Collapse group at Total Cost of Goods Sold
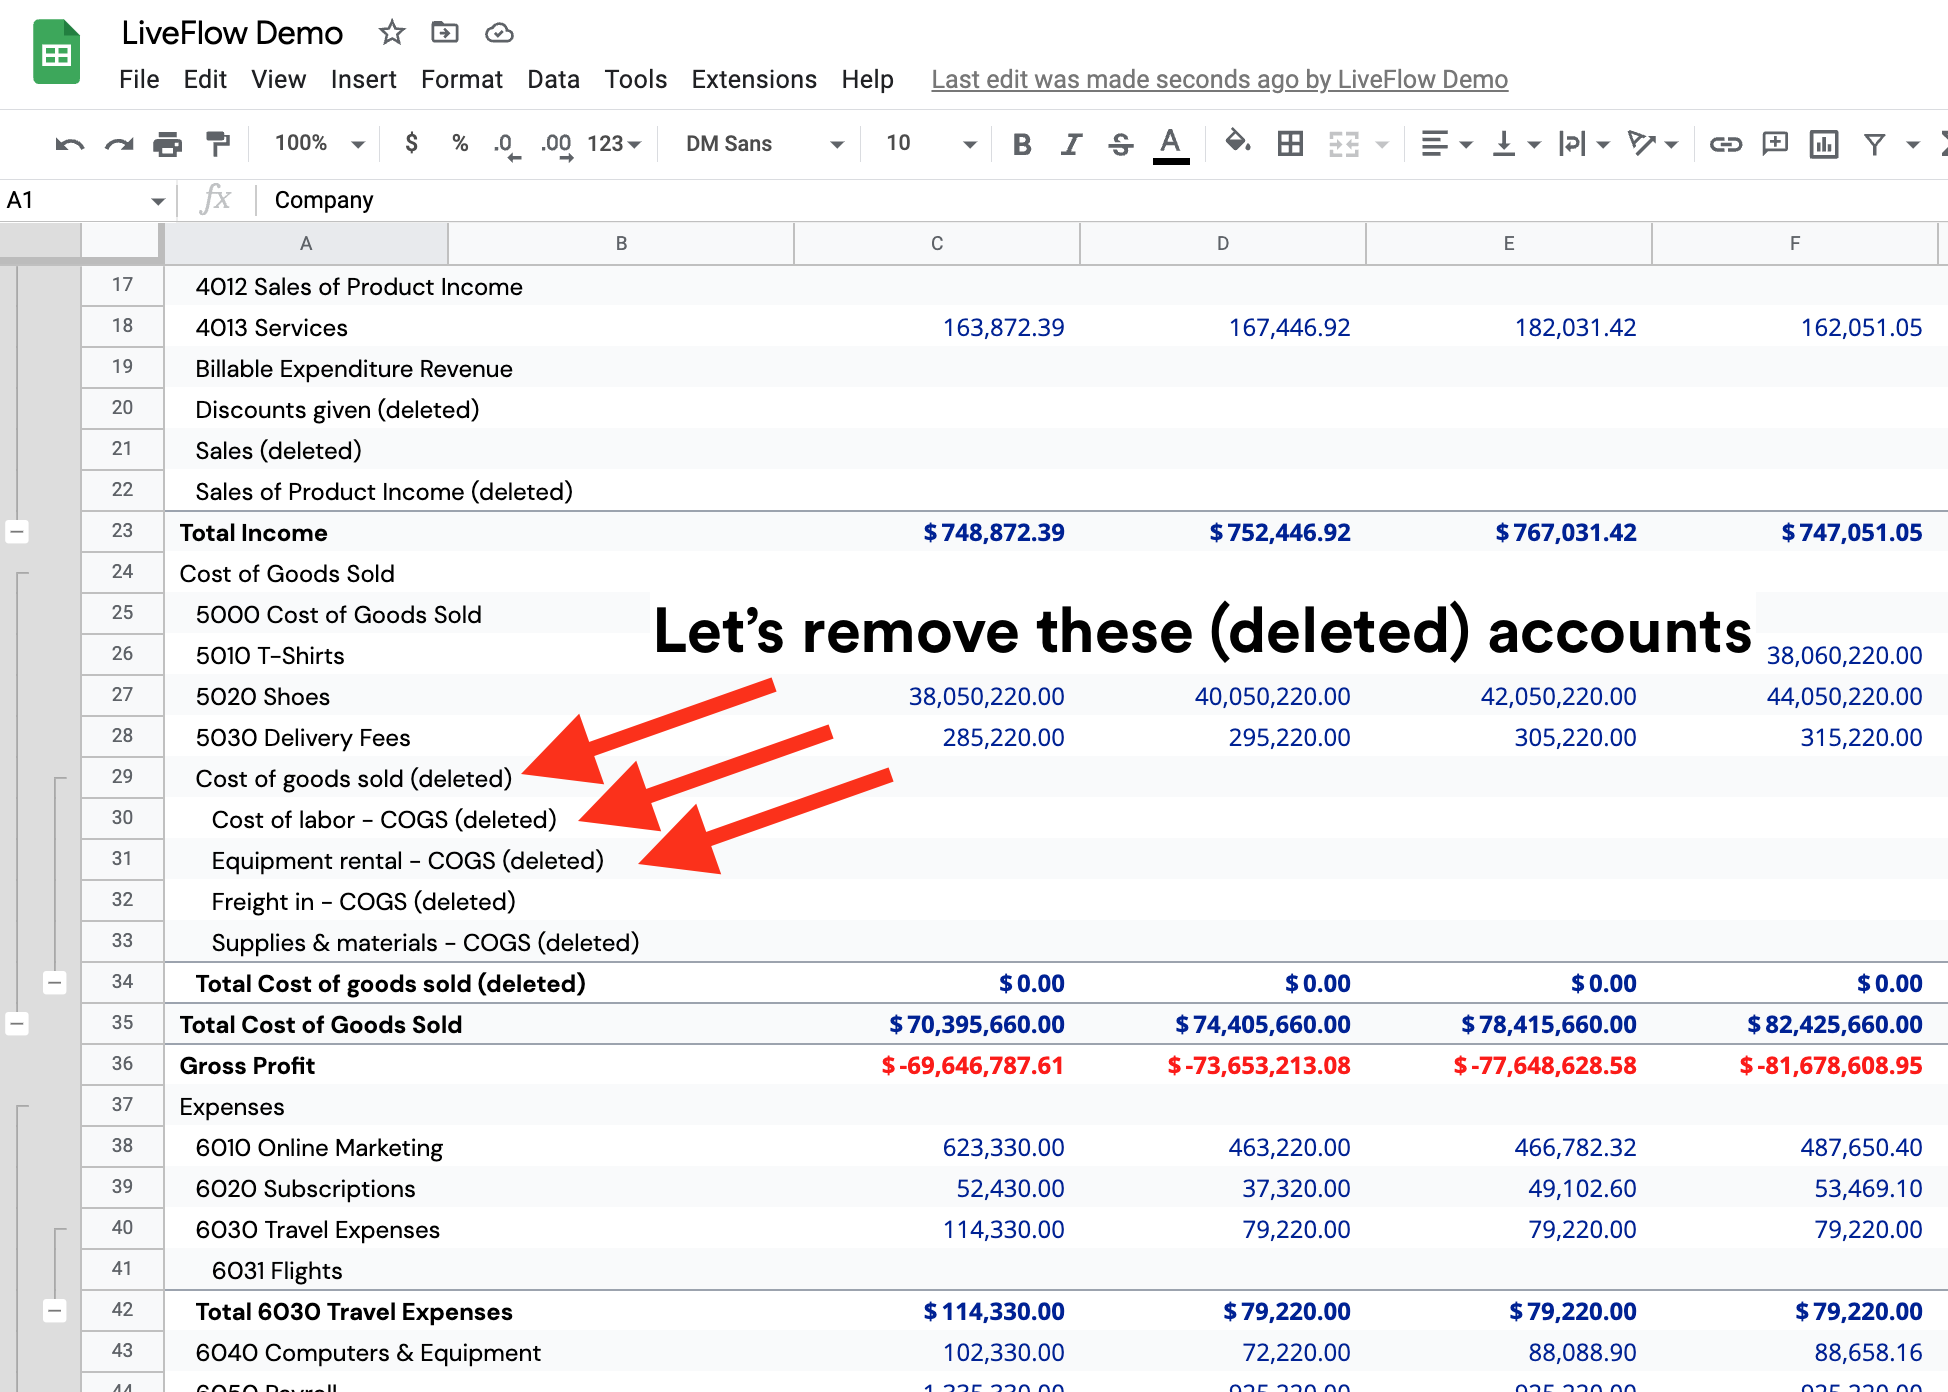 (17, 1024)
